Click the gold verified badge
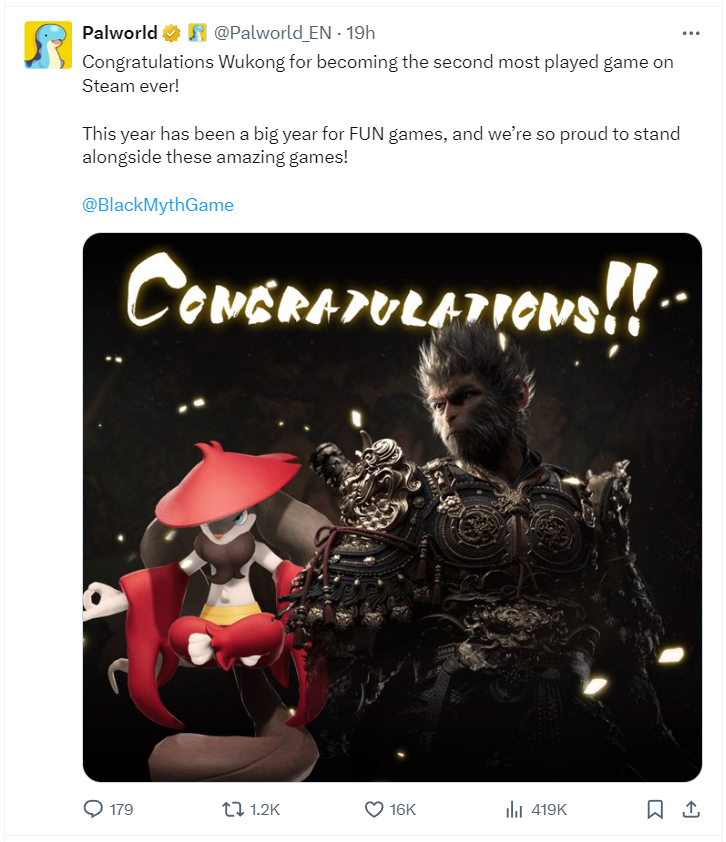The width and height of the screenshot is (726, 842). pyautogui.click(x=171, y=33)
